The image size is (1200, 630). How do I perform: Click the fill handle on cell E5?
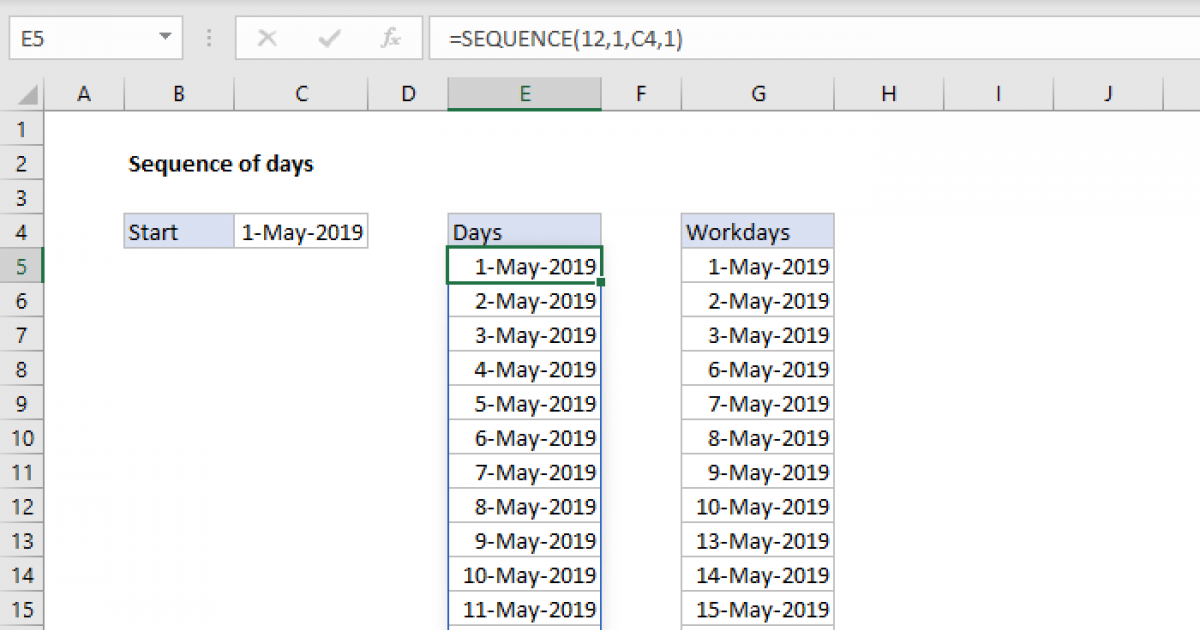[x=600, y=283]
